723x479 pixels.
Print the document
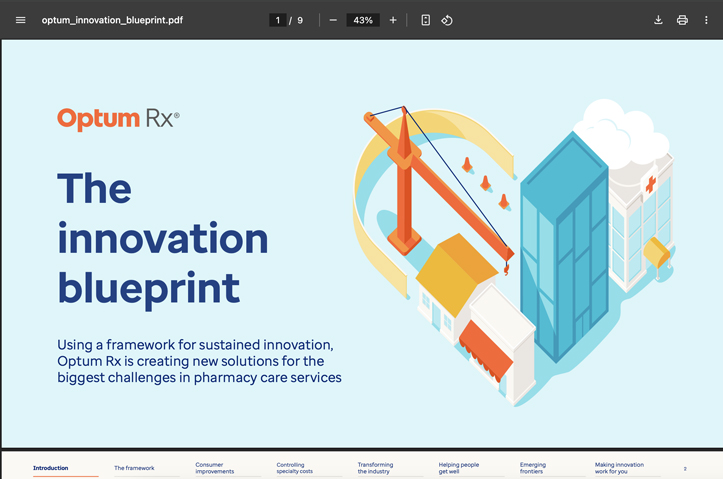point(682,20)
